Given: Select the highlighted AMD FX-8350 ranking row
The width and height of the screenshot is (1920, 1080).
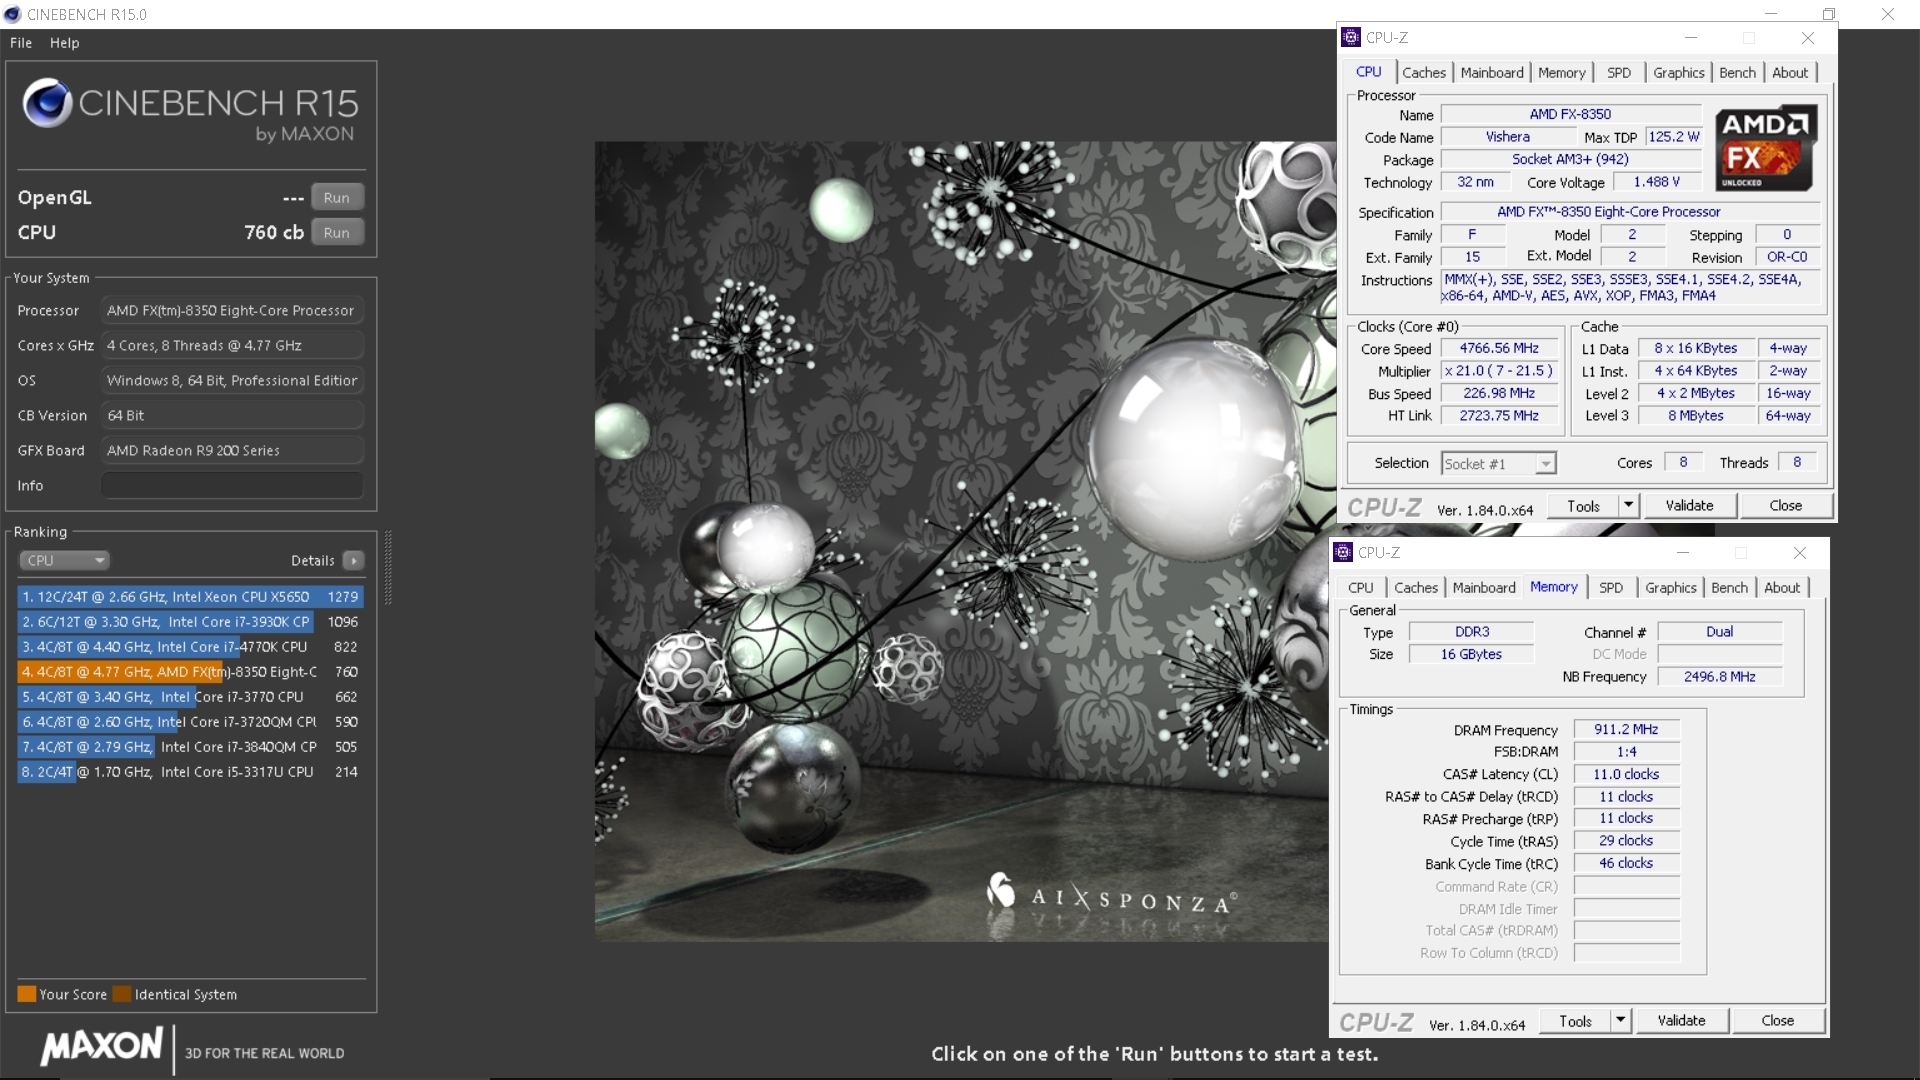Looking at the screenshot, I should point(190,672).
